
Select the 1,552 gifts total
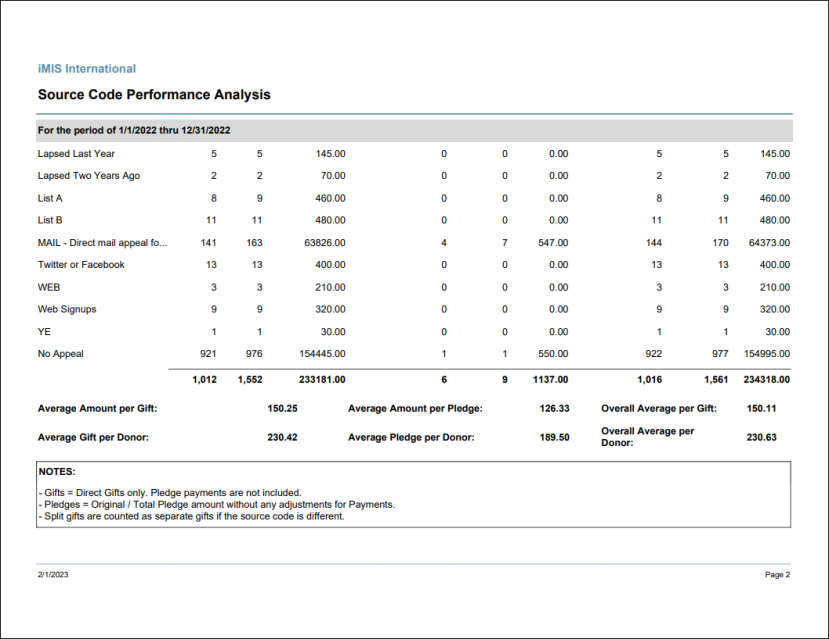[x=250, y=379]
